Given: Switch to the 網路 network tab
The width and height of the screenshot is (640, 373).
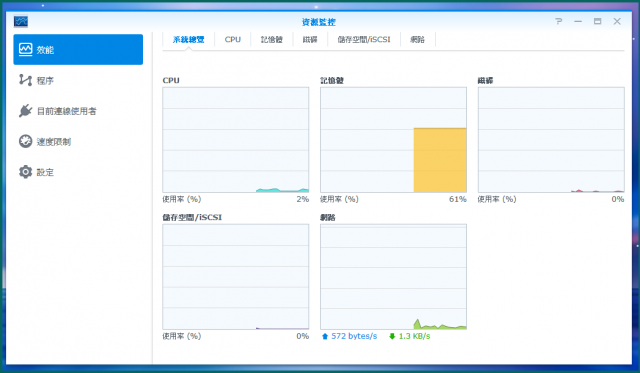Looking at the screenshot, I should pos(418,40).
